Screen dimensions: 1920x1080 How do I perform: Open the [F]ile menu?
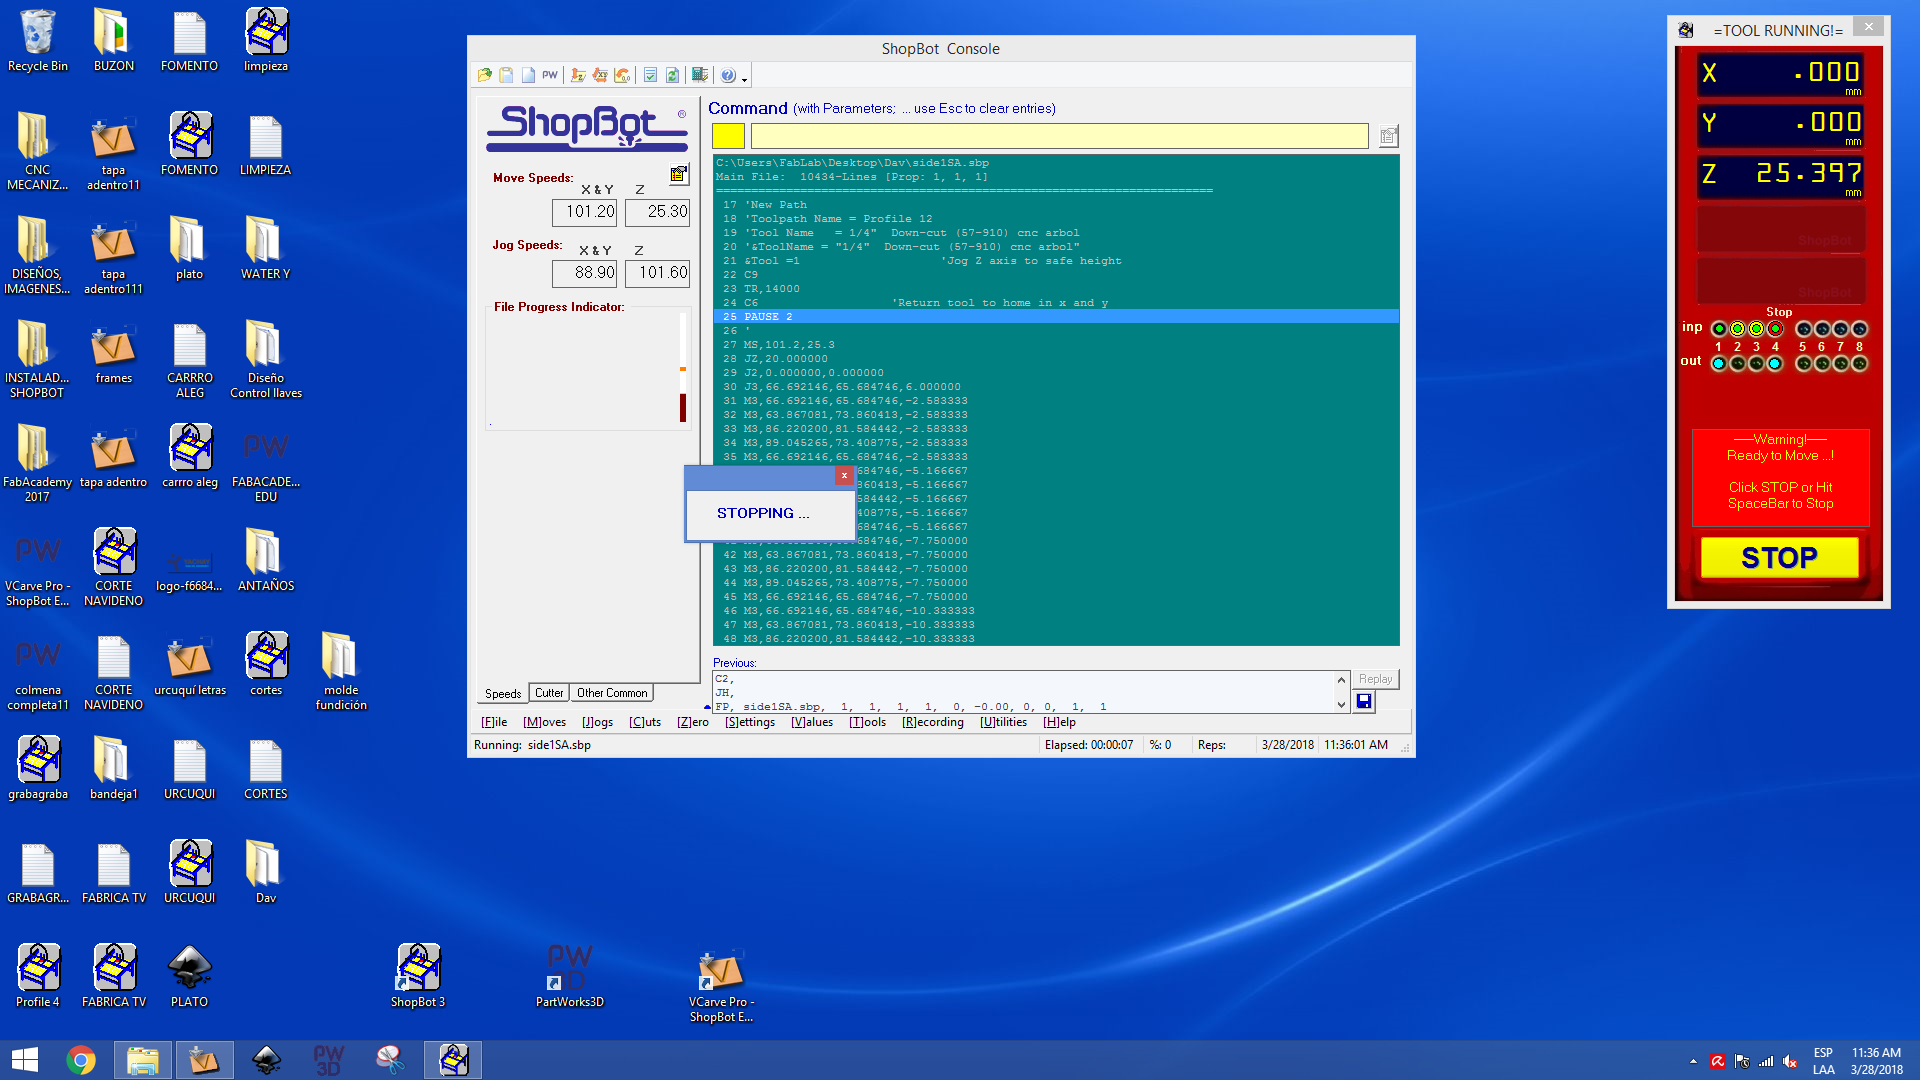494,722
